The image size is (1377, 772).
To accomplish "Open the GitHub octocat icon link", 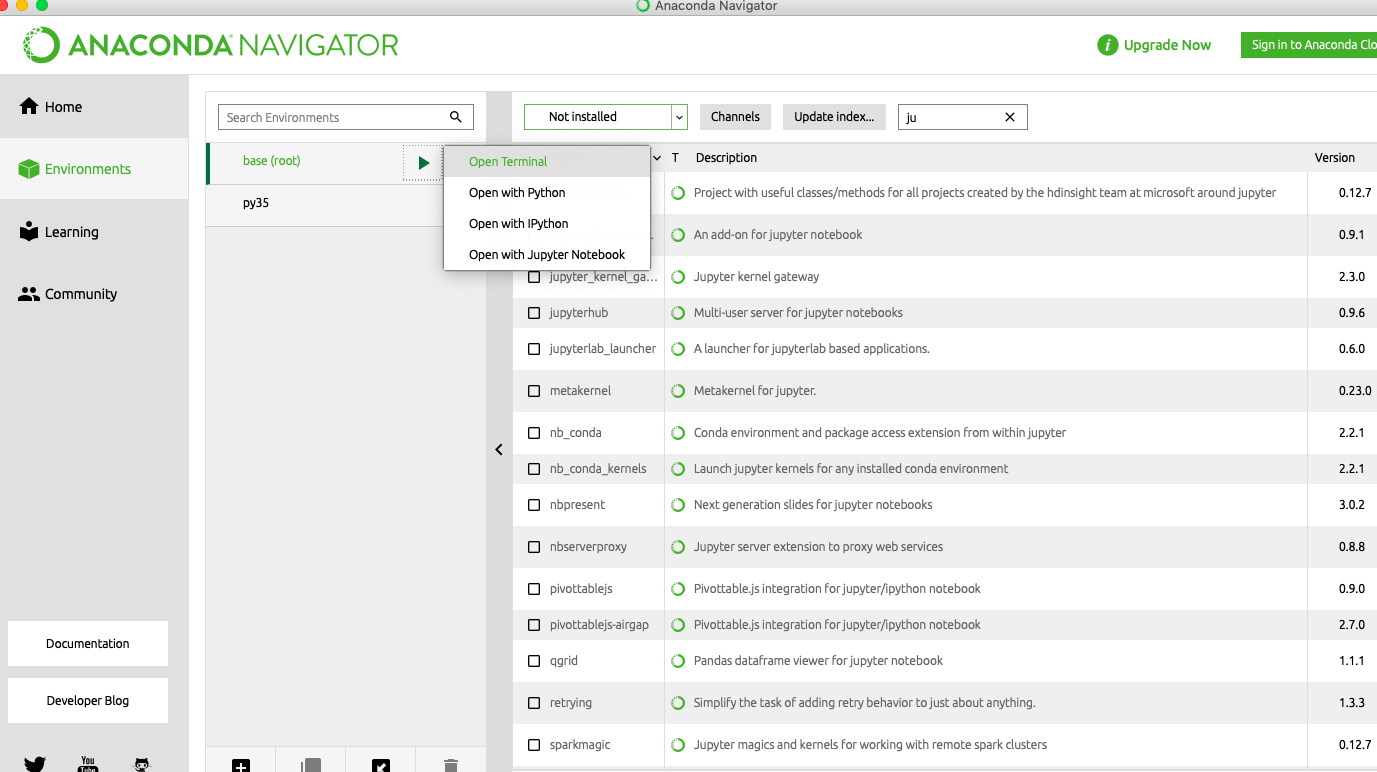I will [142, 765].
